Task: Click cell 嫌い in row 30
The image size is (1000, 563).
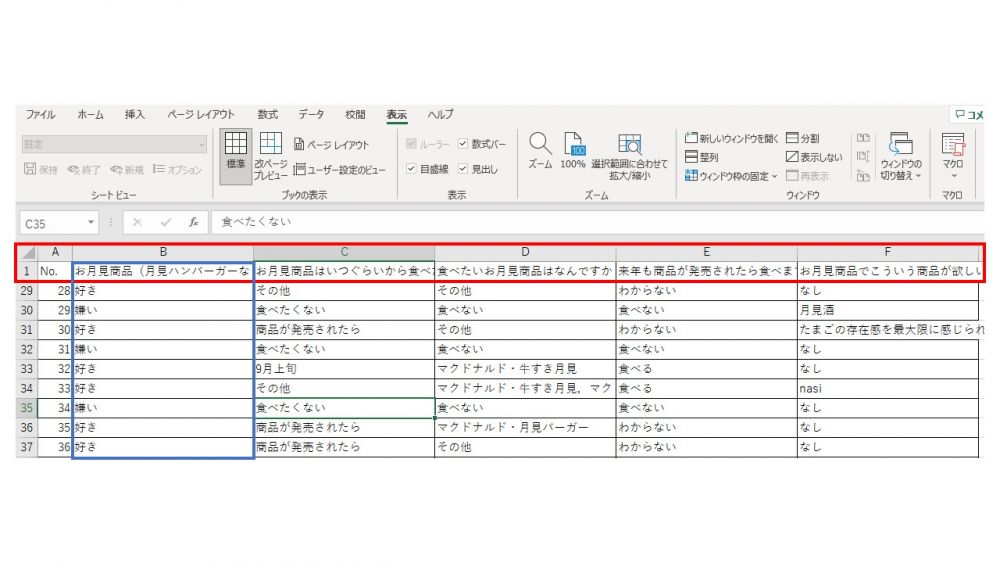Action: 163,310
